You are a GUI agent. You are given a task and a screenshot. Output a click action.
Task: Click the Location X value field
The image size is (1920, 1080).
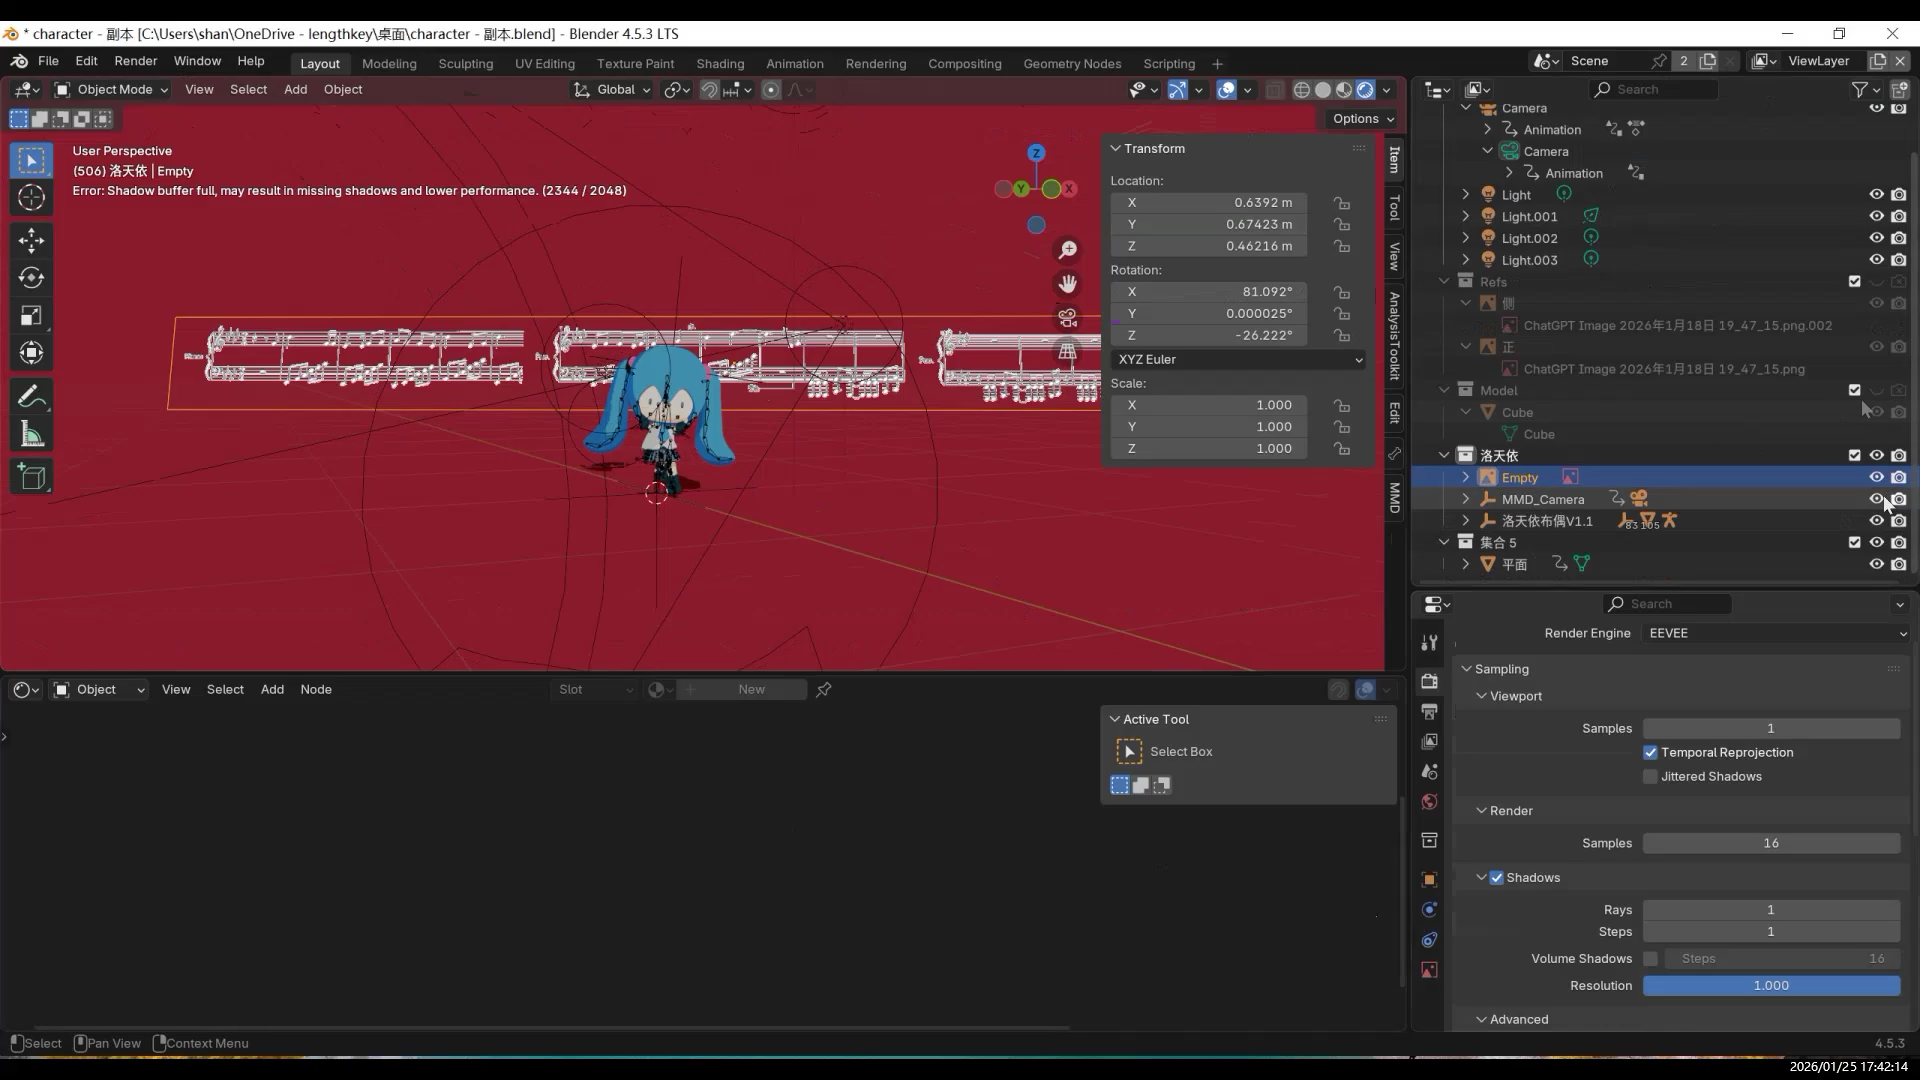(1208, 202)
